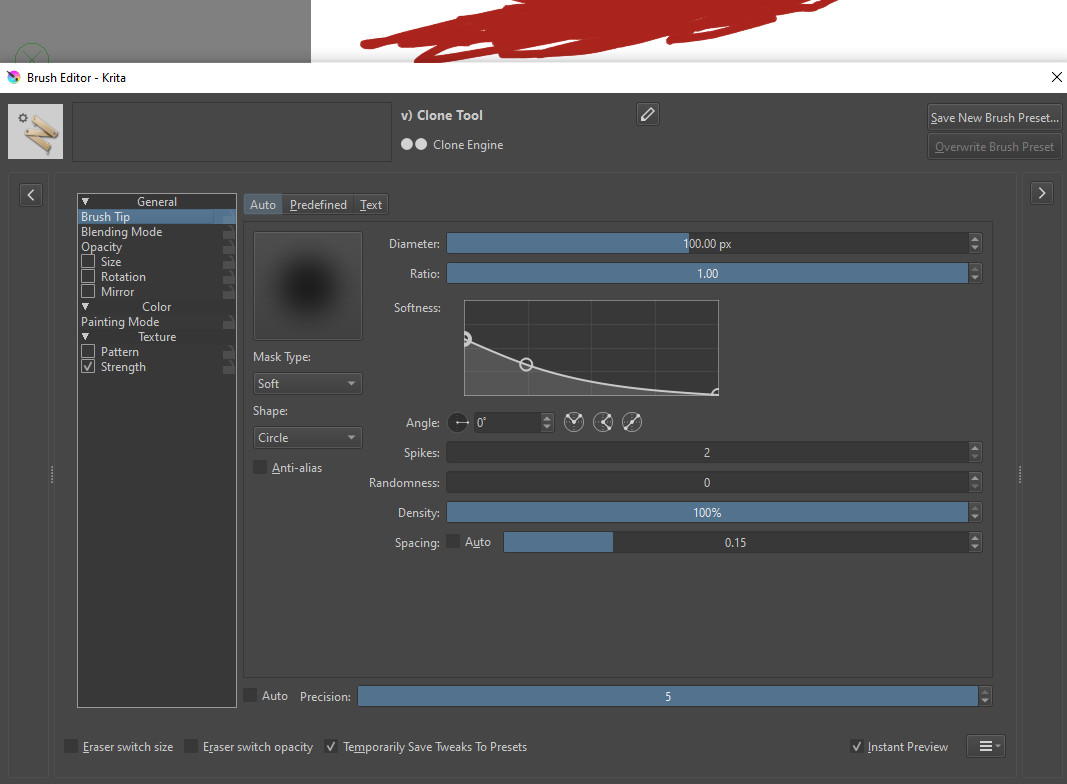Flip the brush angle horizontally
Screen dimensions: 1067x784
(573, 423)
